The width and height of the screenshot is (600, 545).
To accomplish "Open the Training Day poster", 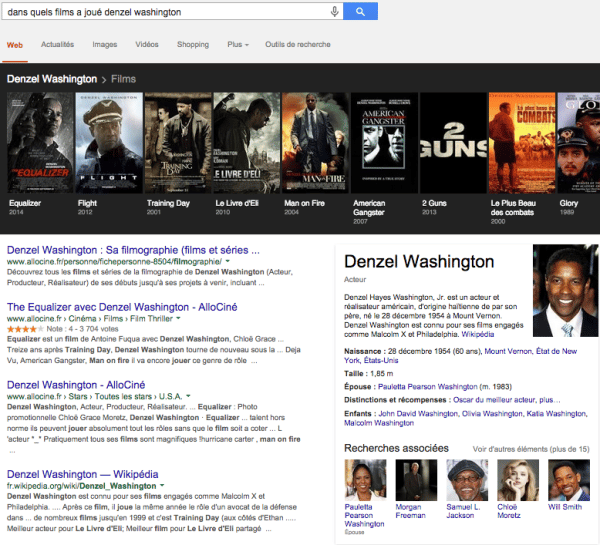I will pos(178,142).
